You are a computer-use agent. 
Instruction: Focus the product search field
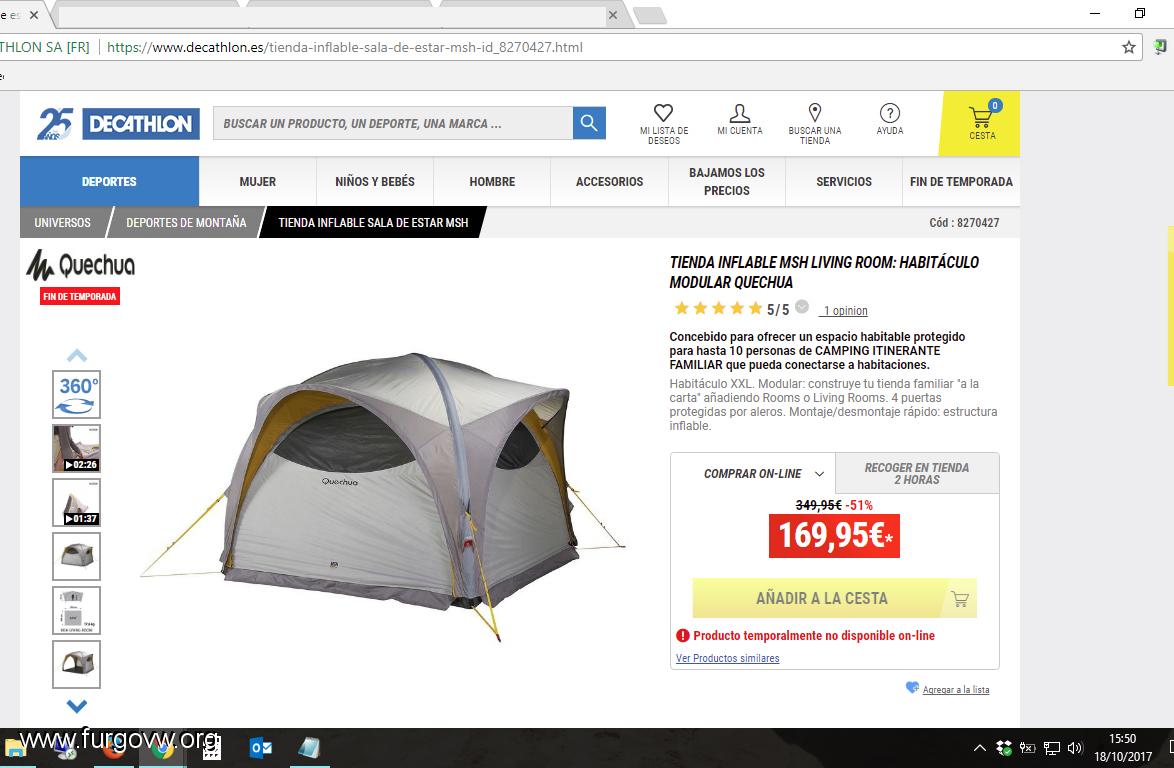coord(393,123)
